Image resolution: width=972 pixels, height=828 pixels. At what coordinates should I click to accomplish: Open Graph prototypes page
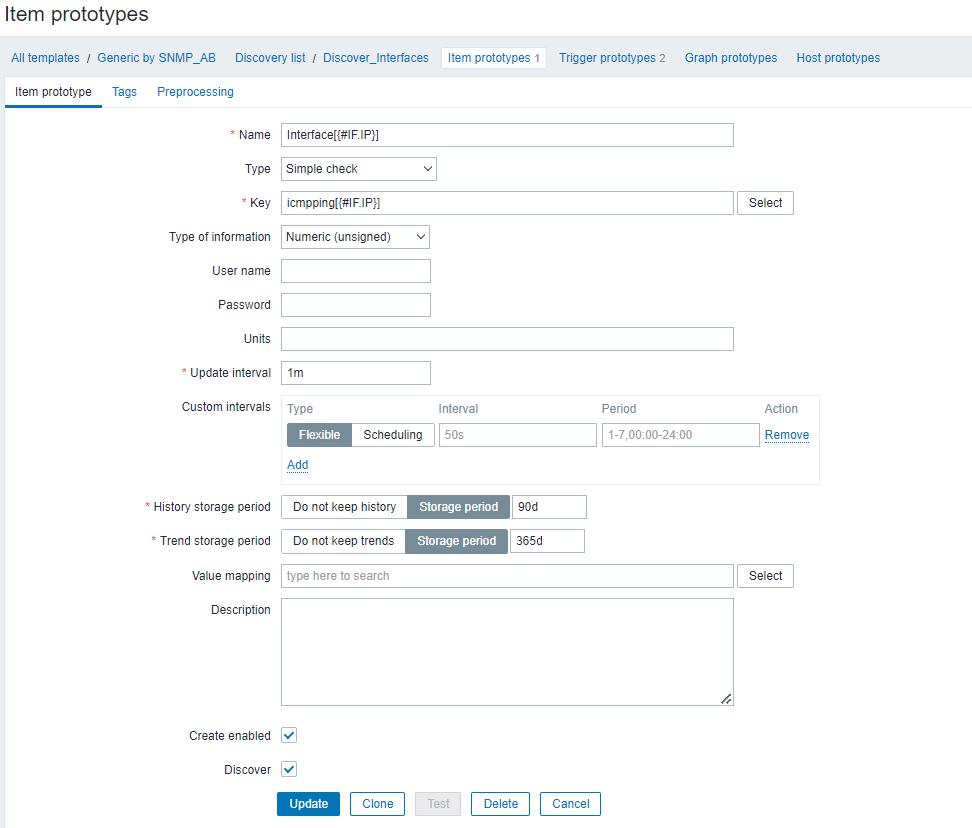point(731,58)
